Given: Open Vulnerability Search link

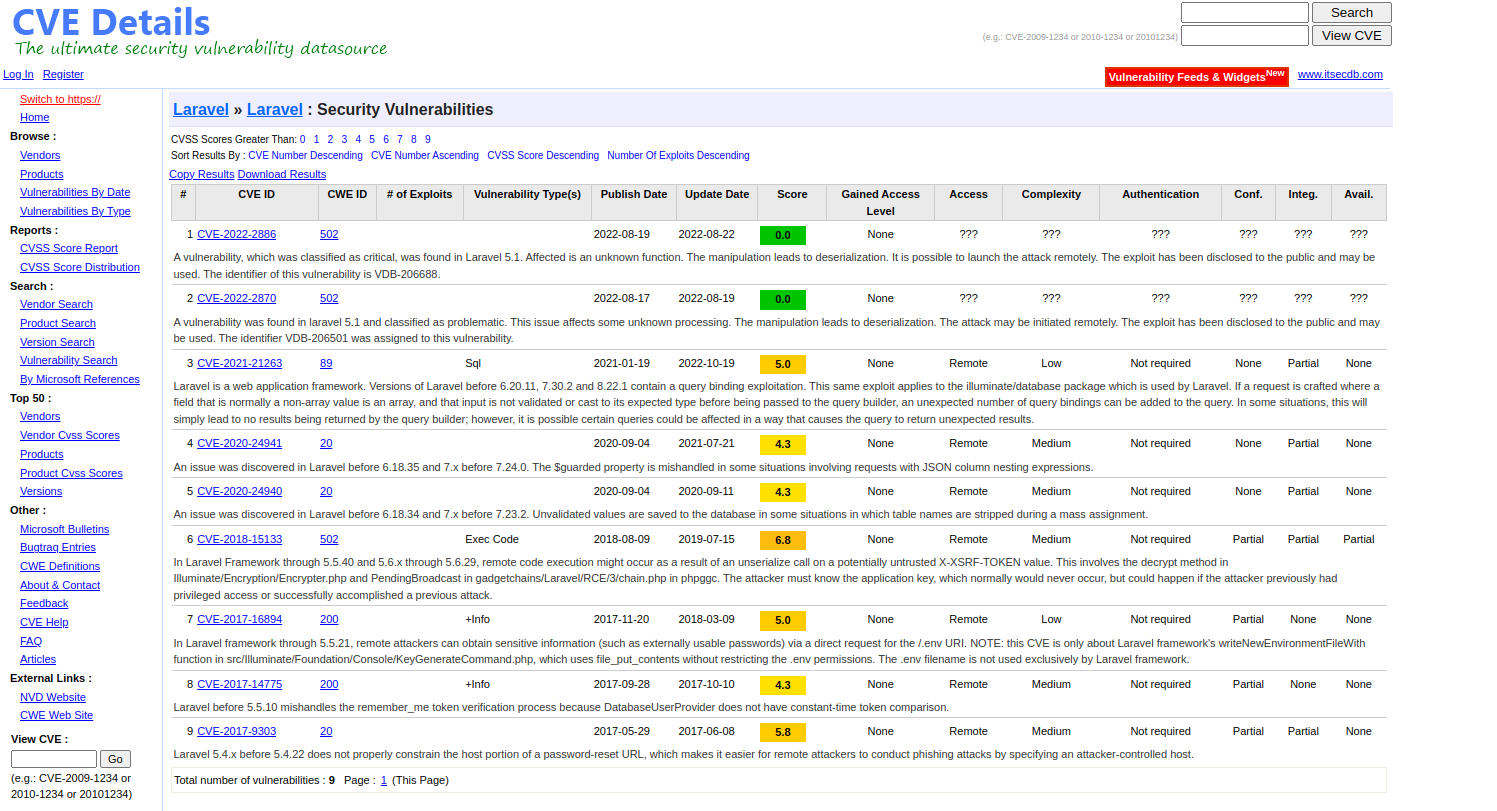Looking at the screenshot, I should click(69, 360).
